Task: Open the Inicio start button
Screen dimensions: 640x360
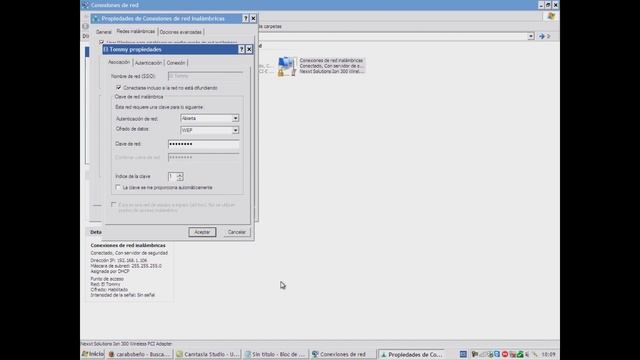Action: (x=93, y=354)
